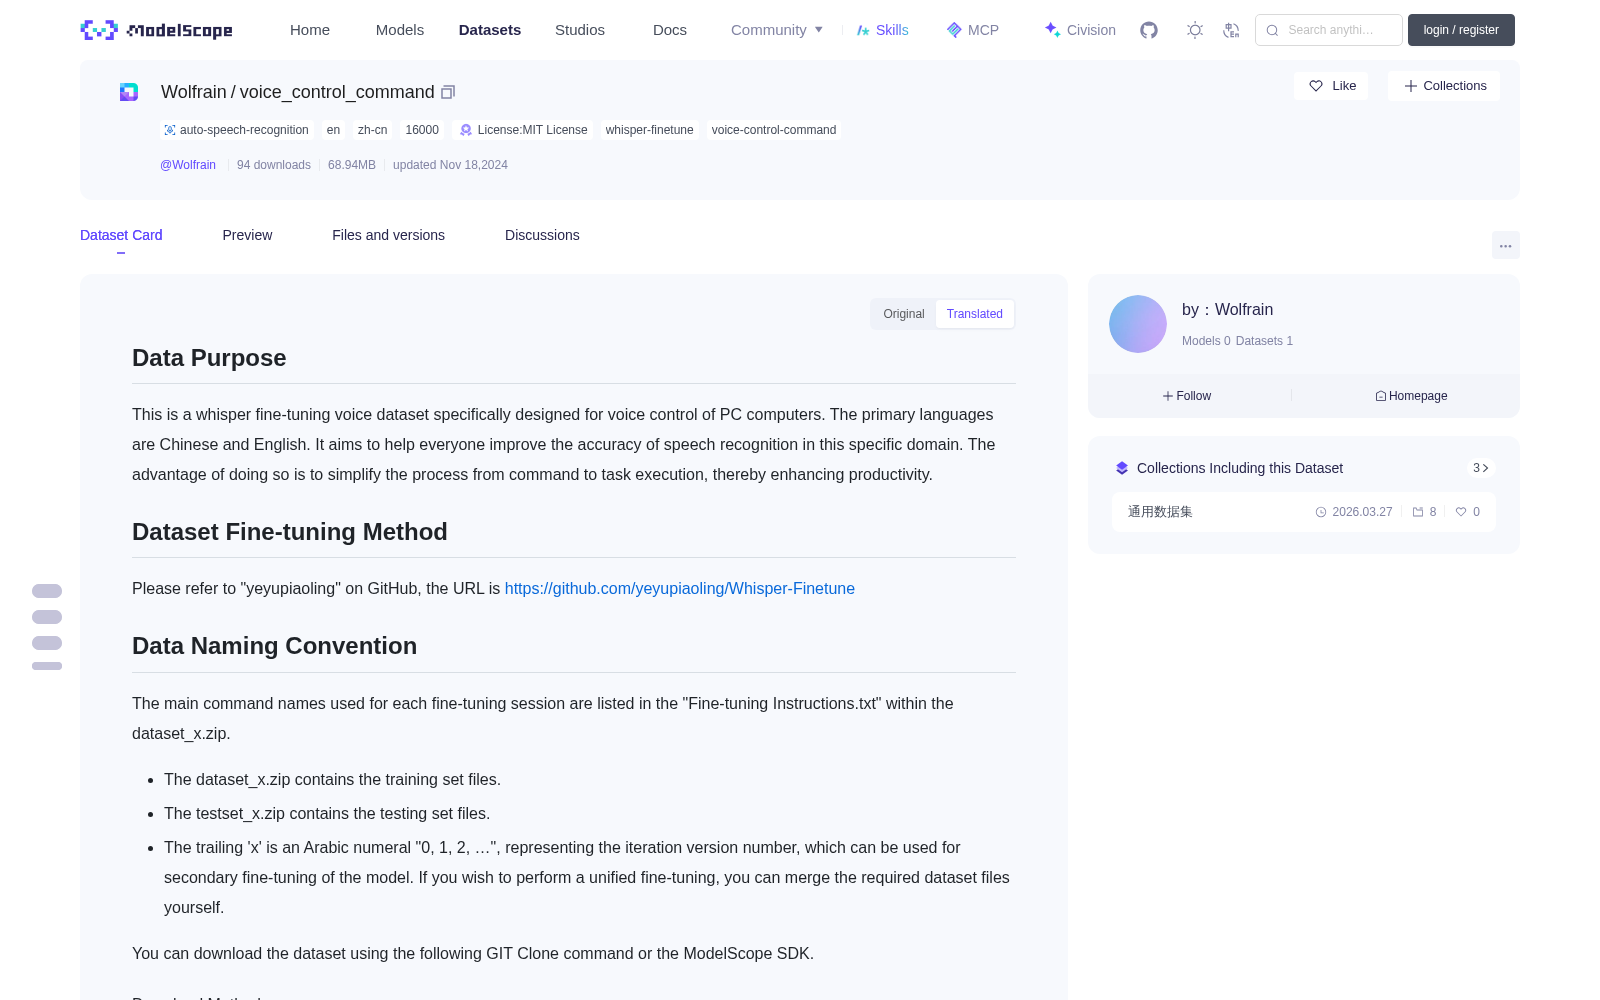Visit the author's Homepage
The image size is (1600, 1000).
coord(1411,396)
